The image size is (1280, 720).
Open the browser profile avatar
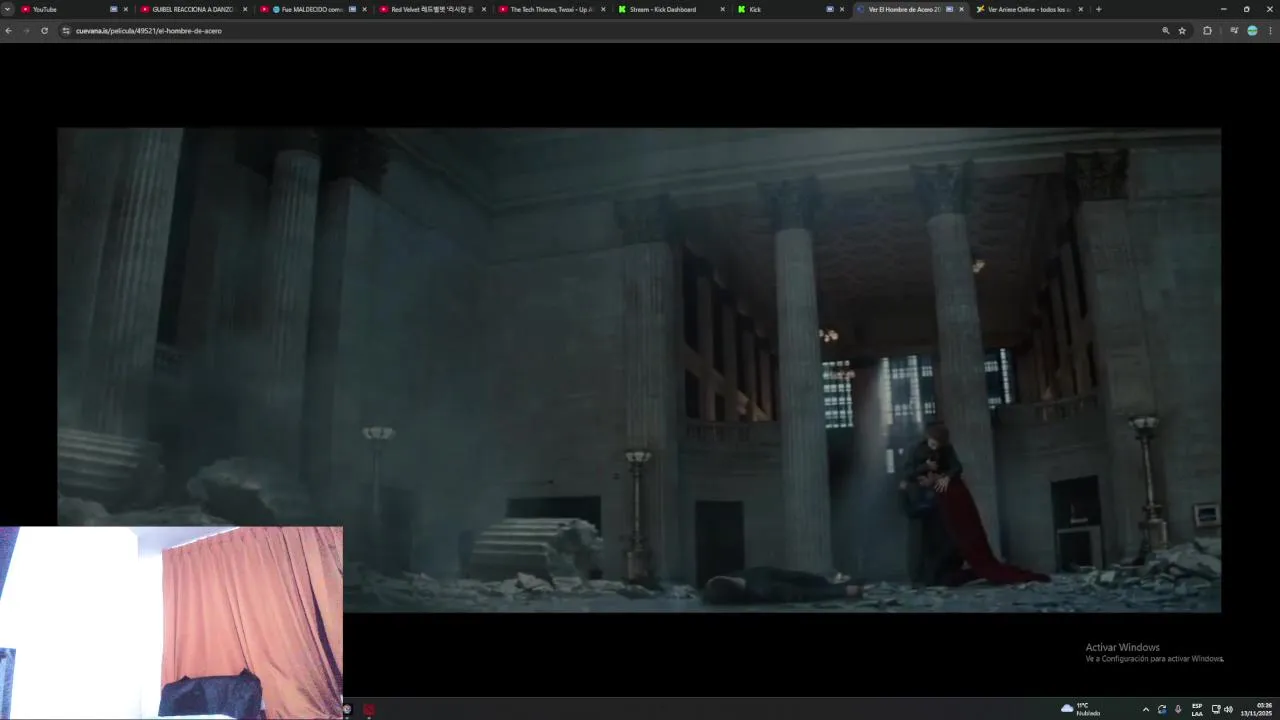coord(1252,31)
